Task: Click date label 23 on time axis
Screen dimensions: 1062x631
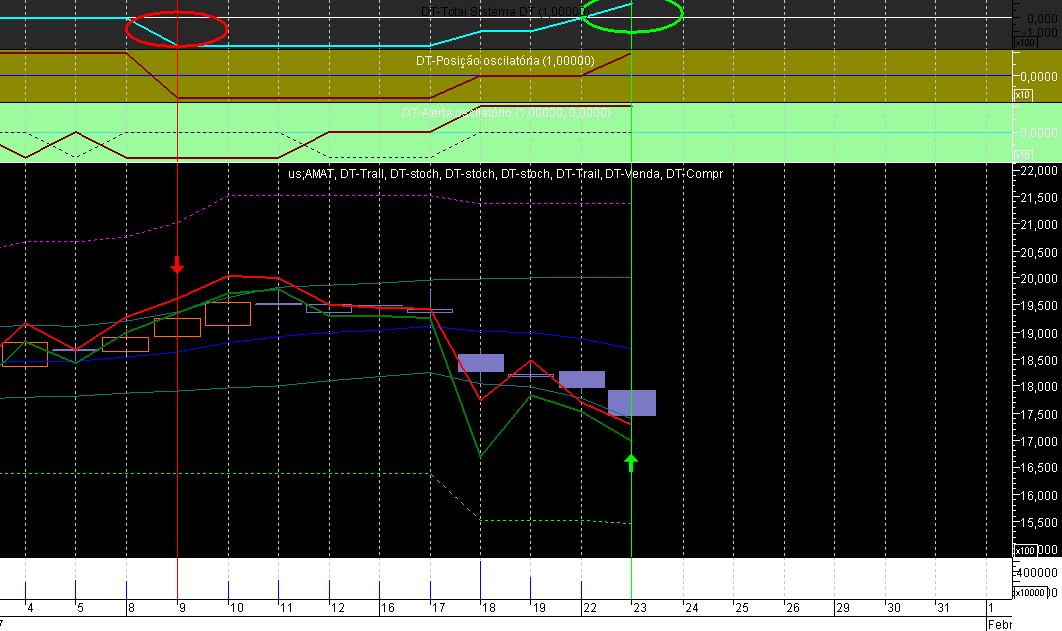Action: click(640, 608)
